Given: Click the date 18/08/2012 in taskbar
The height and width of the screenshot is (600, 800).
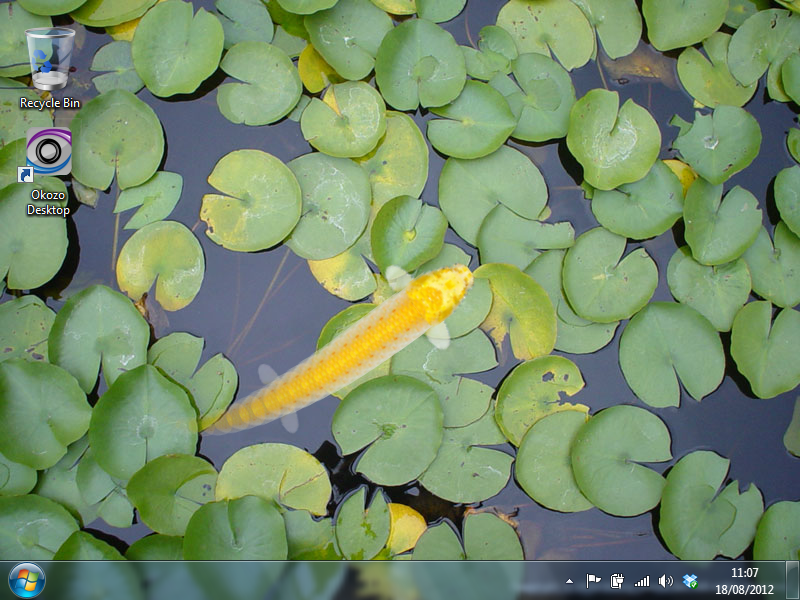Looking at the screenshot, I should [744, 590].
